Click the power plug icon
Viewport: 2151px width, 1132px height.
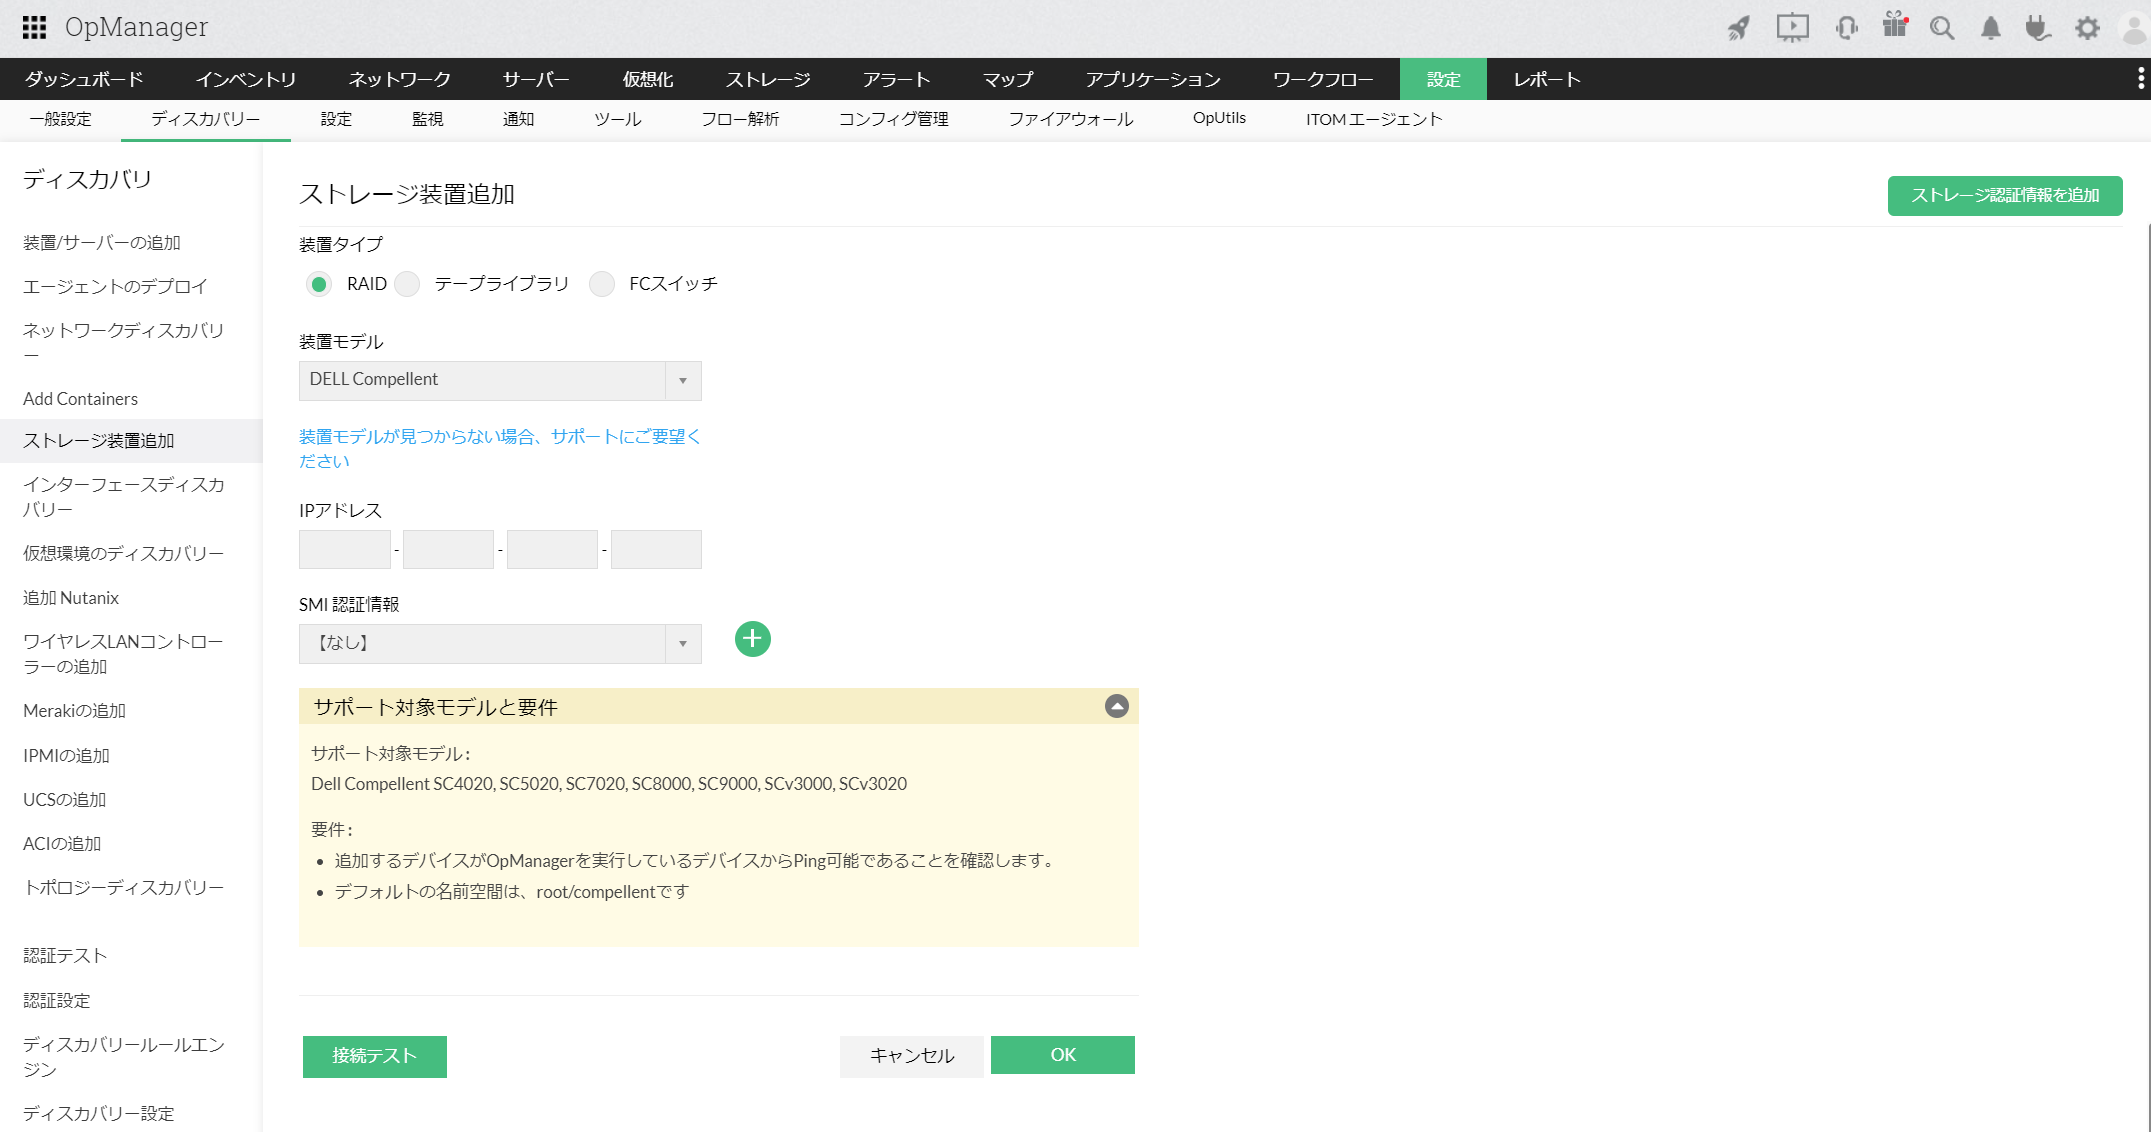pos(2037,28)
